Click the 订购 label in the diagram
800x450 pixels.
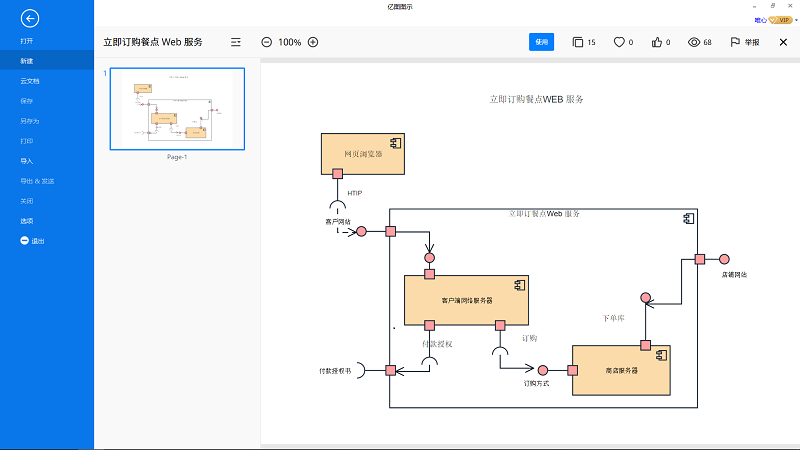[x=530, y=338]
